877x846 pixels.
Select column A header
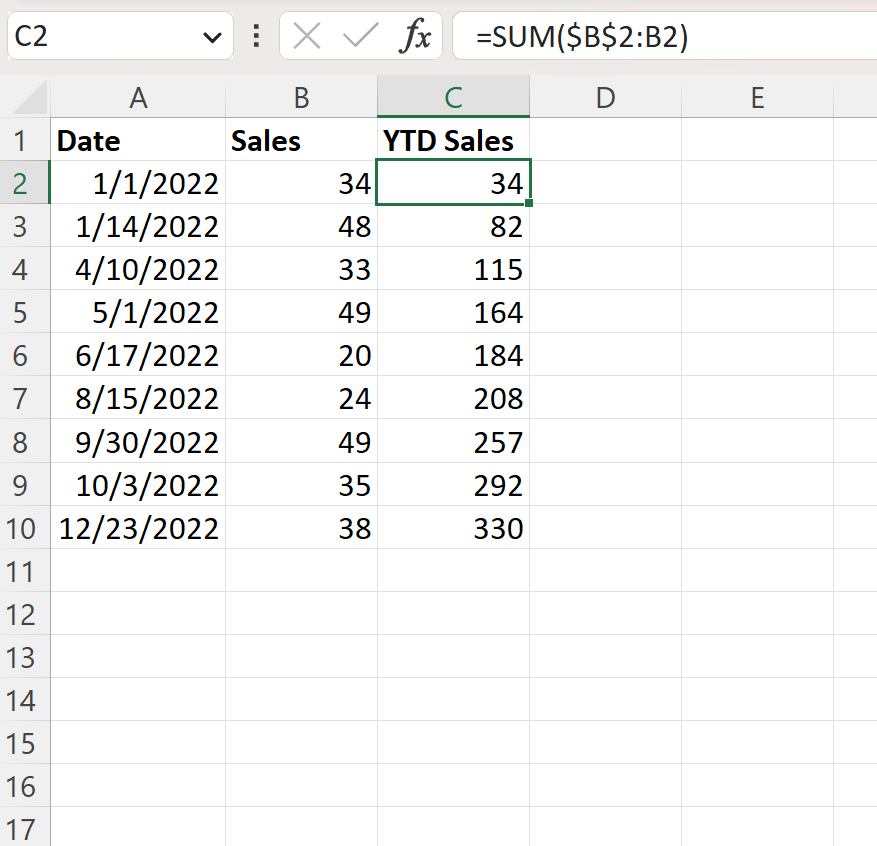[x=138, y=97]
